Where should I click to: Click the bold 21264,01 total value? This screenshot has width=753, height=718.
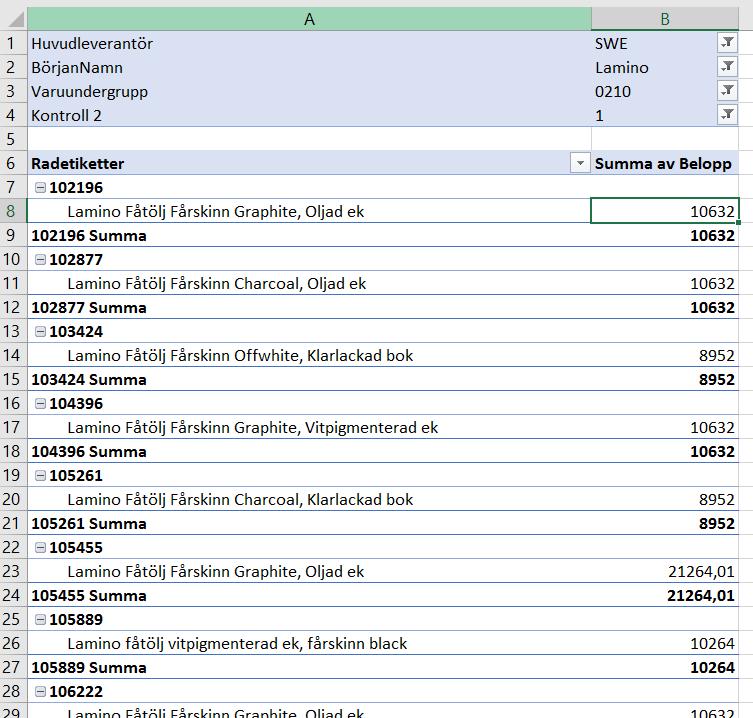701,596
